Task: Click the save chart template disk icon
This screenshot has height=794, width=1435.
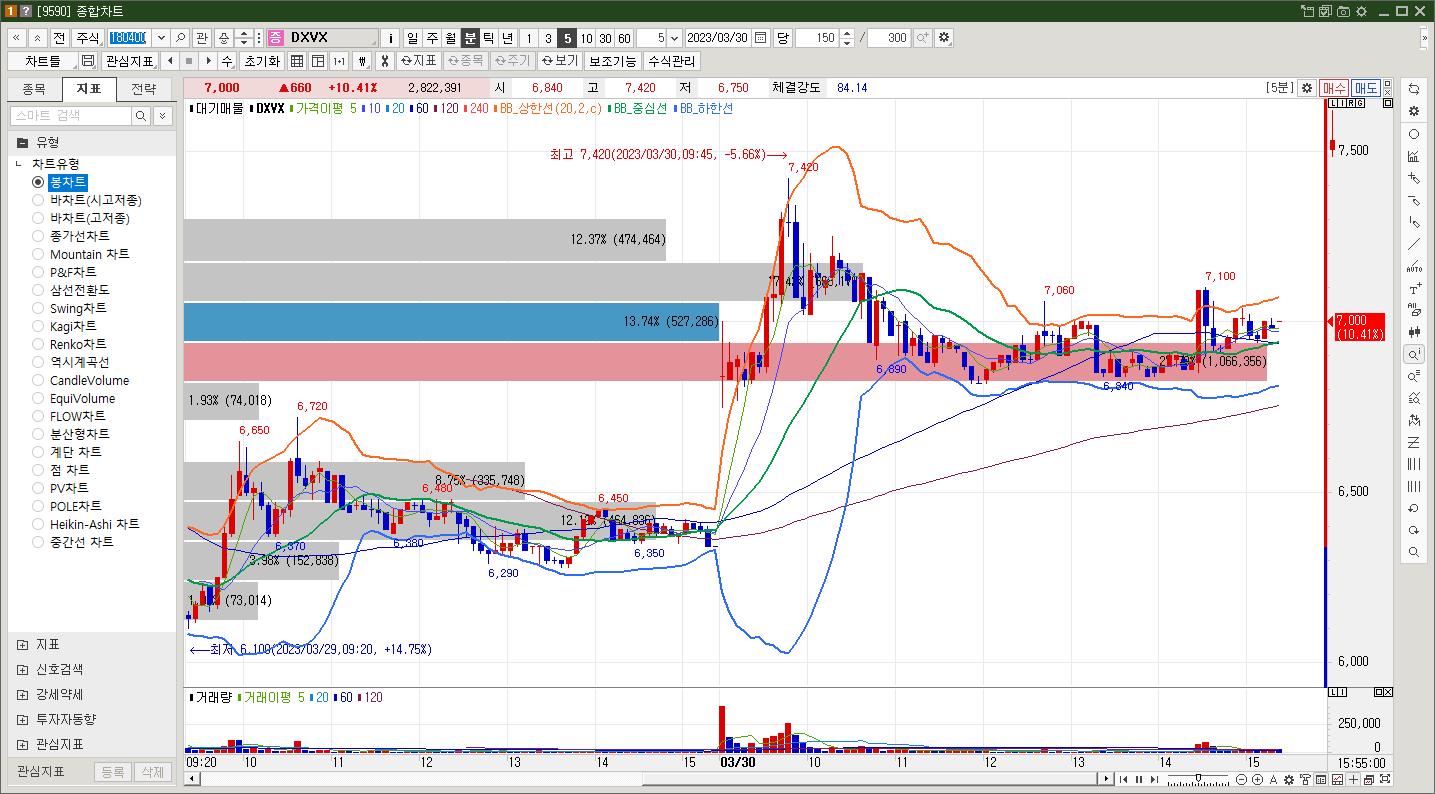Action: [x=87, y=61]
